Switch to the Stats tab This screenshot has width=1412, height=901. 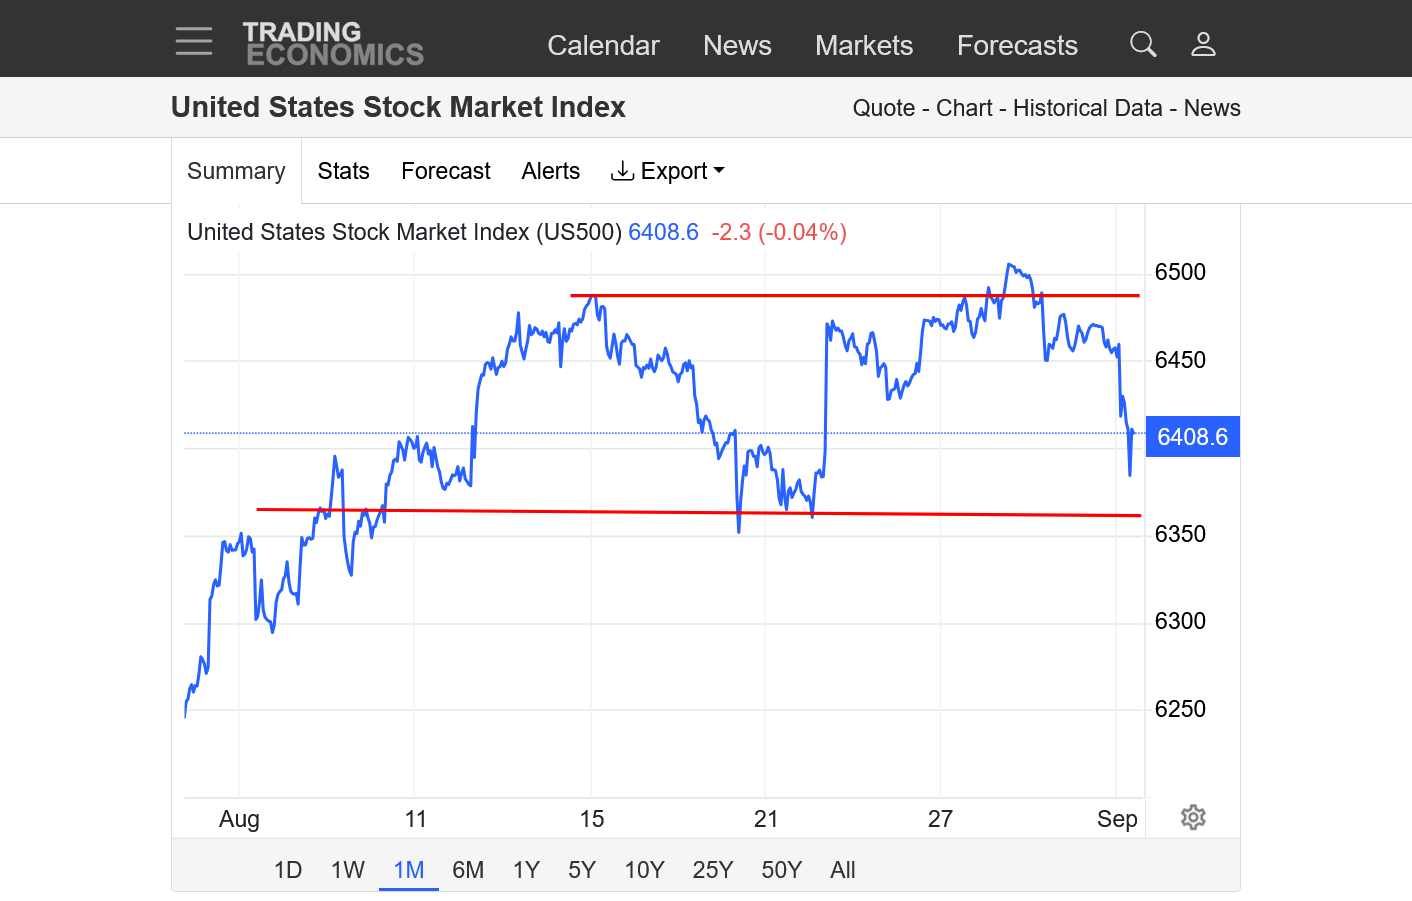click(343, 171)
